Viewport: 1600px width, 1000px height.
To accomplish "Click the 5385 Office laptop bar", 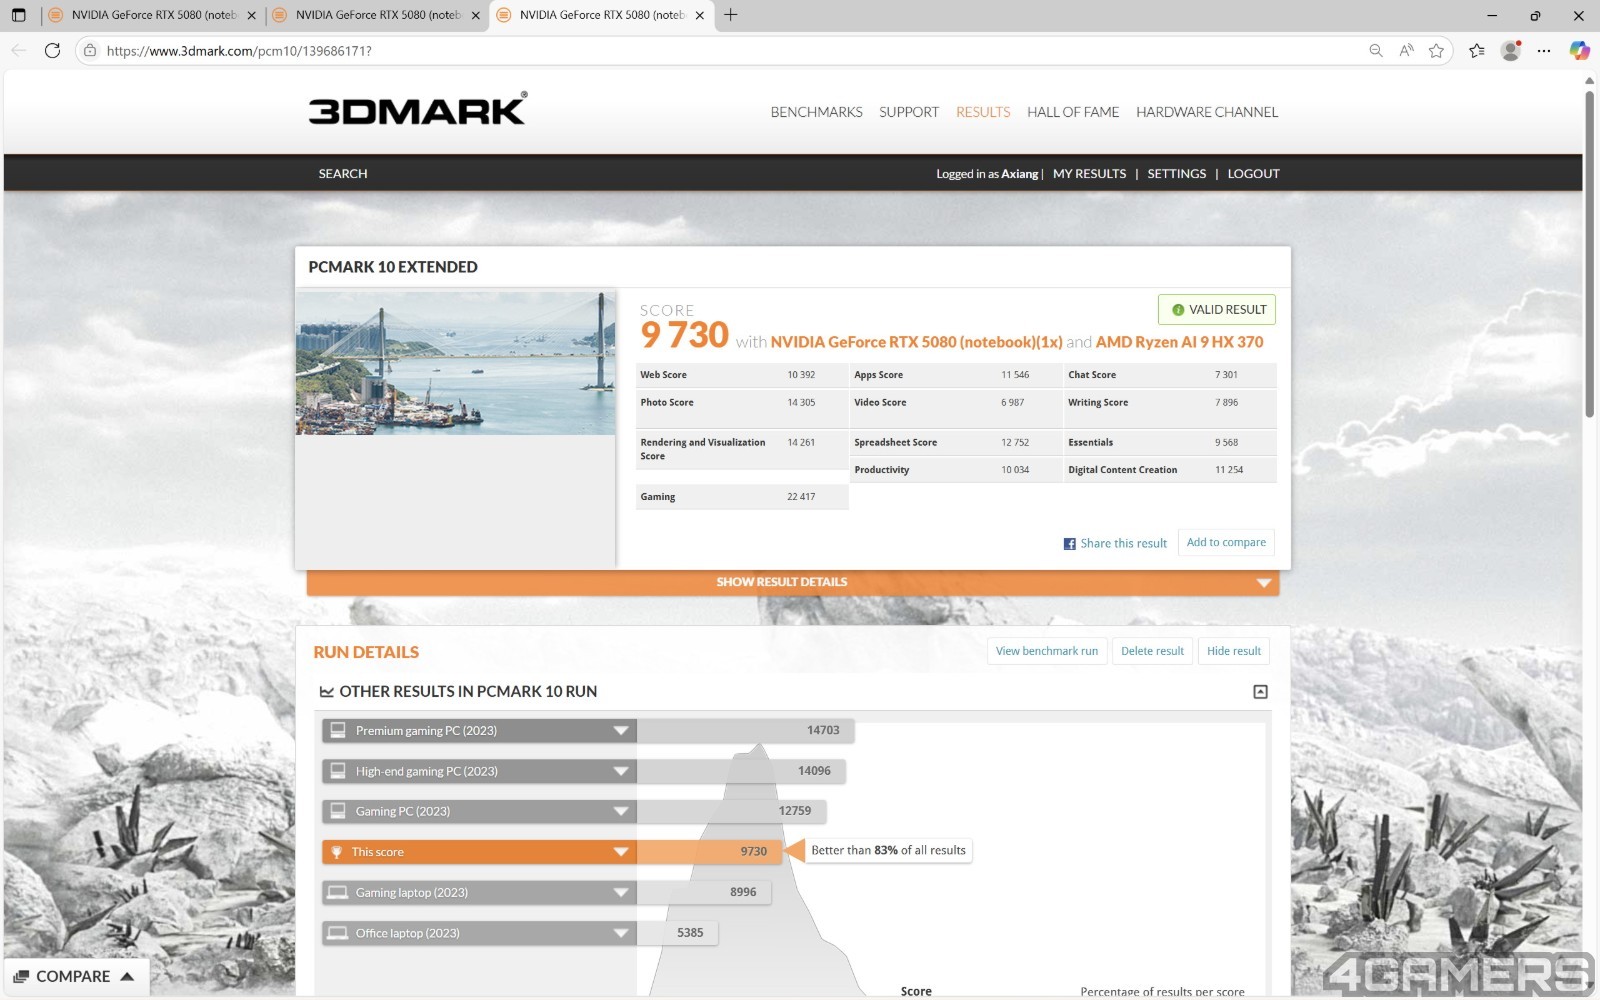I will (x=677, y=933).
